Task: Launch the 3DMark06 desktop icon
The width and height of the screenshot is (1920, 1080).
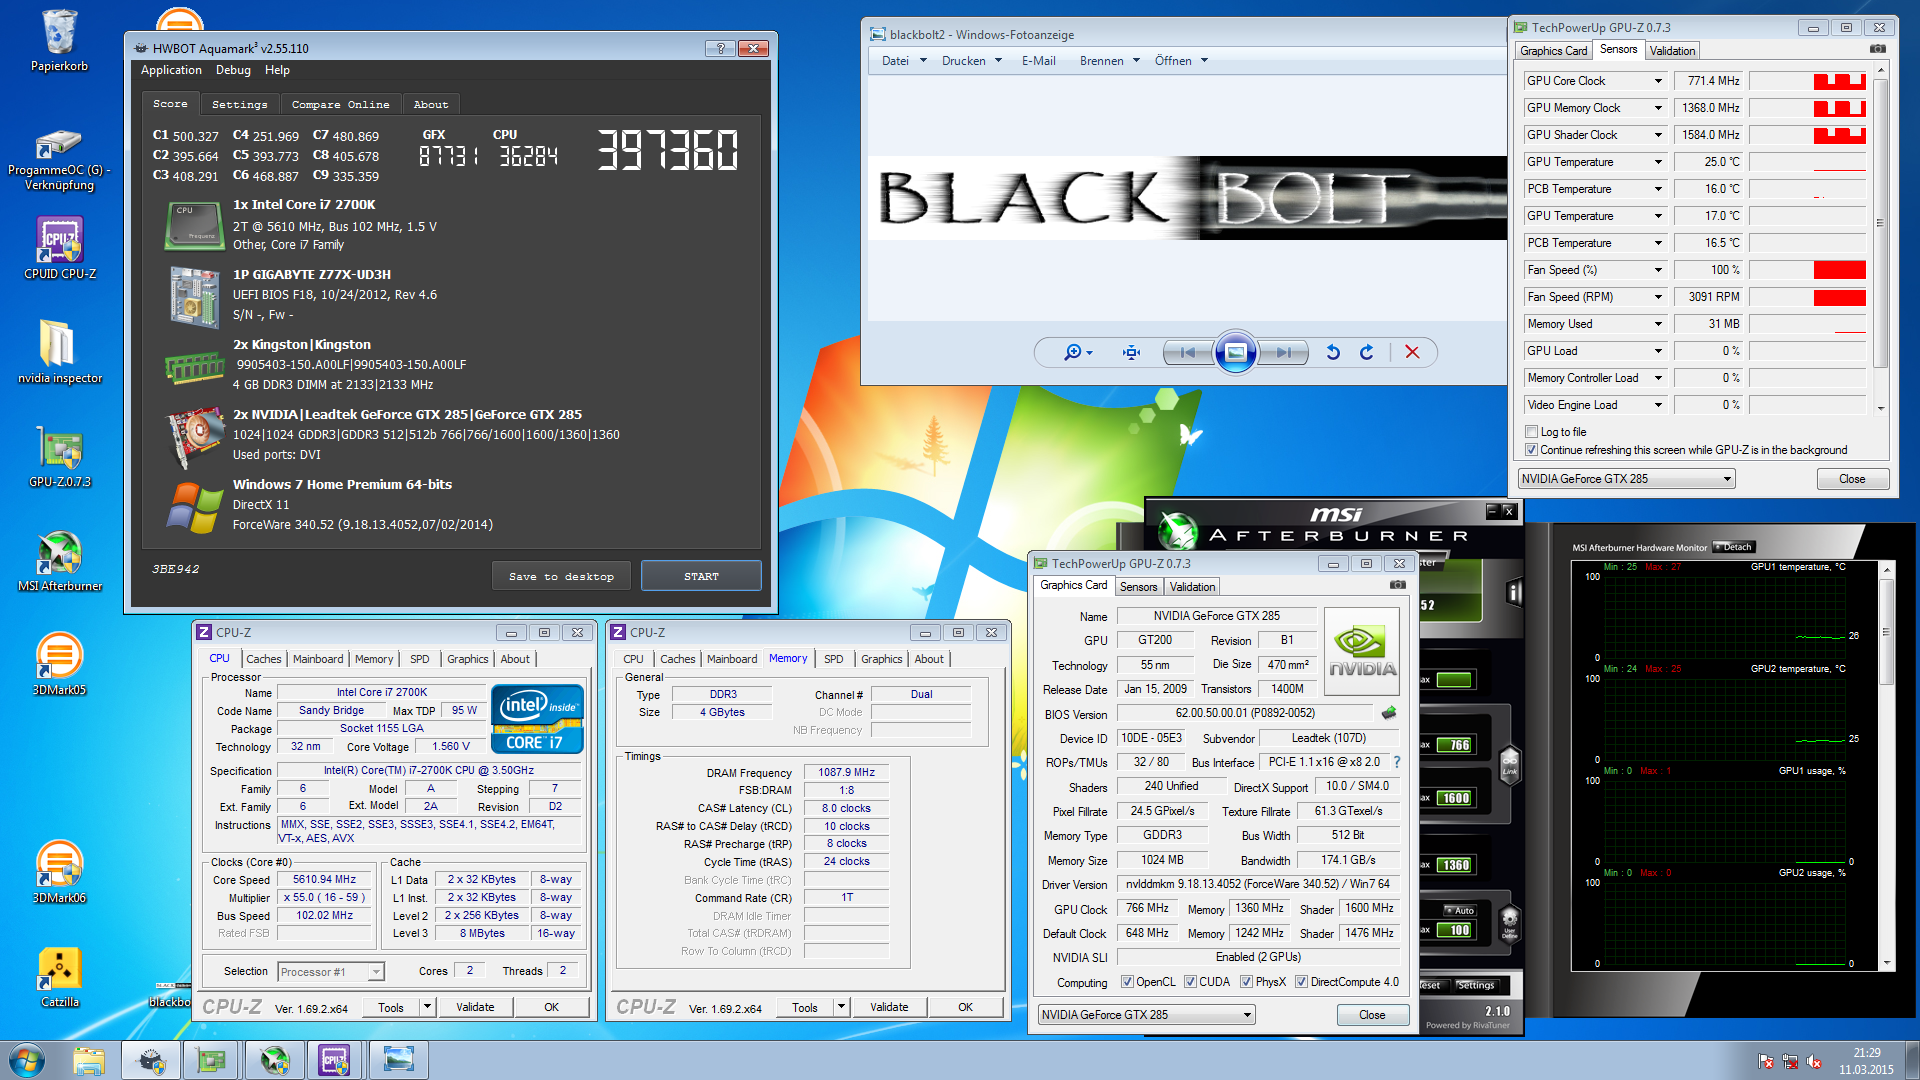Action: [59, 872]
